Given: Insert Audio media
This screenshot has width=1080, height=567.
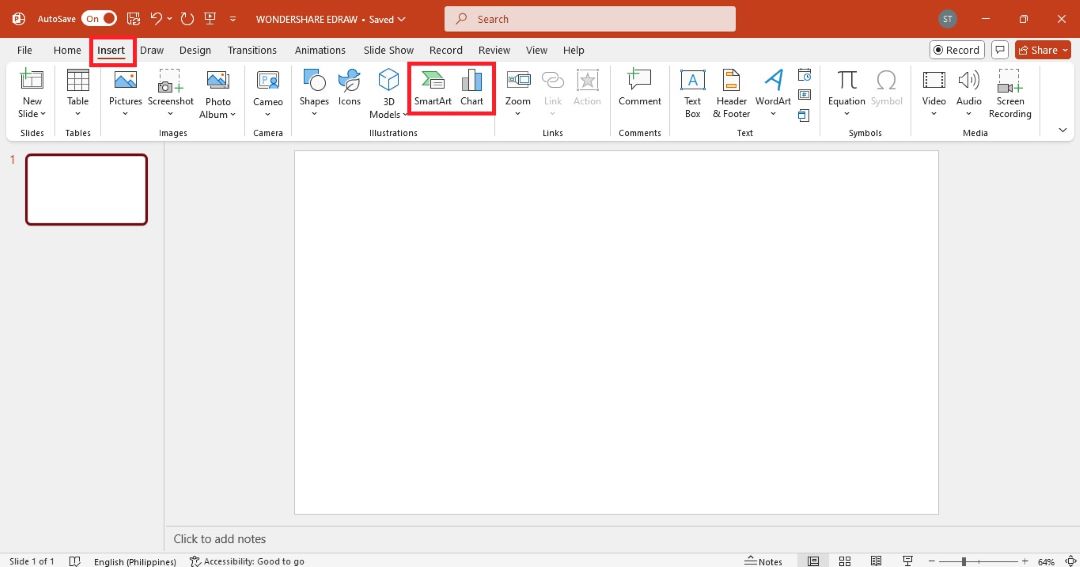Looking at the screenshot, I should (x=968, y=94).
